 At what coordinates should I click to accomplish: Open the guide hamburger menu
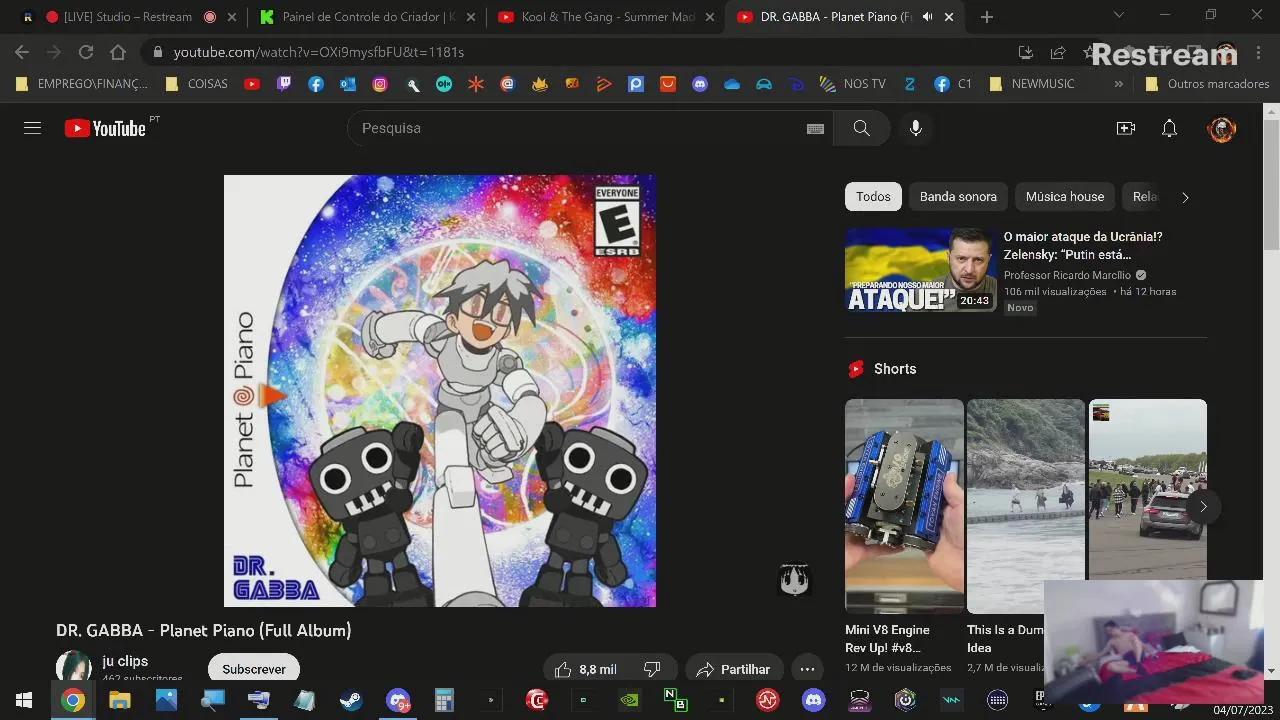click(x=33, y=128)
